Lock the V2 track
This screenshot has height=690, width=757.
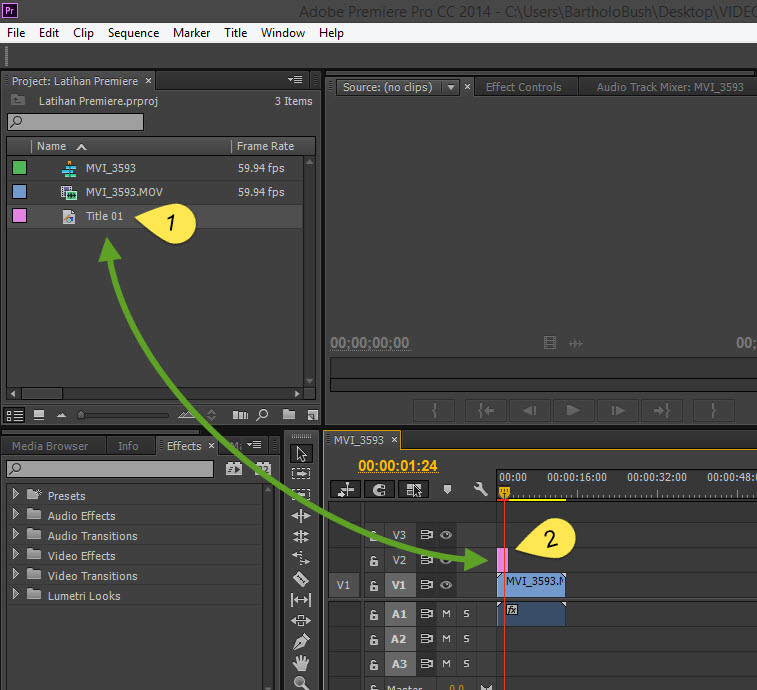pos(374,560)
